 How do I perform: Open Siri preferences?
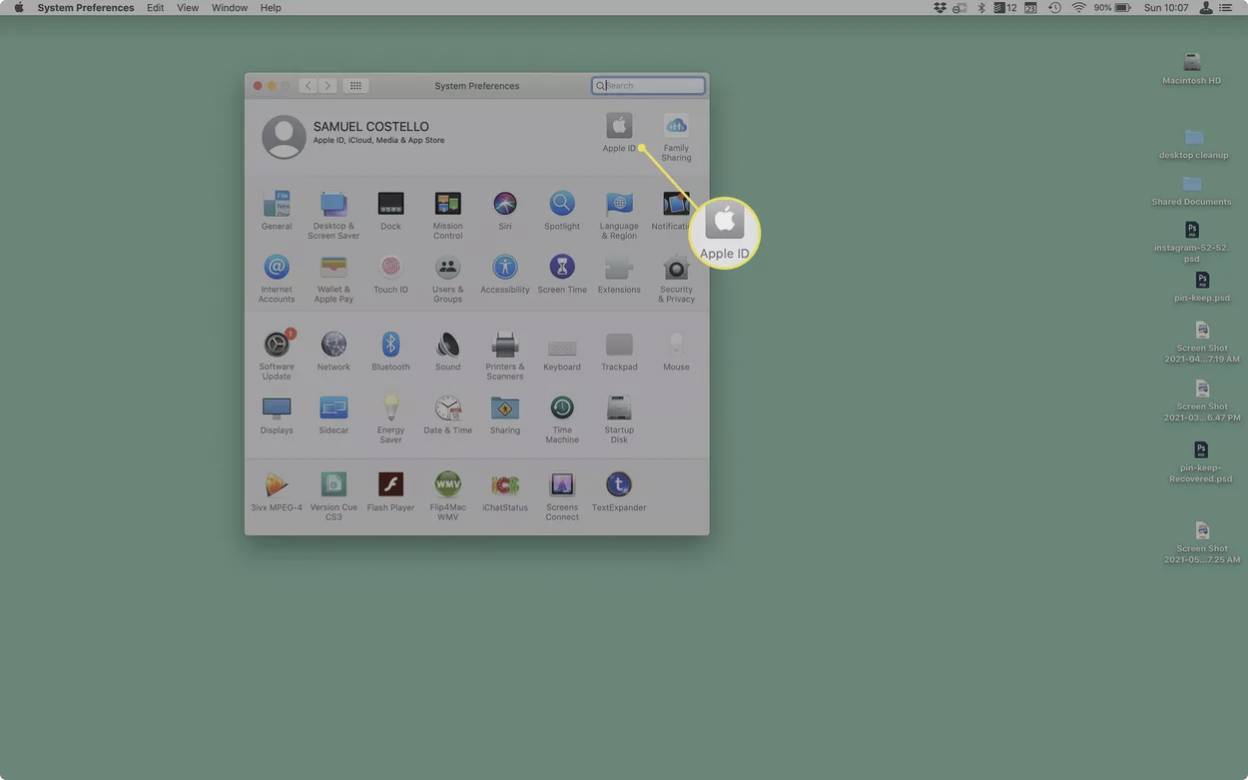(504, 205)
